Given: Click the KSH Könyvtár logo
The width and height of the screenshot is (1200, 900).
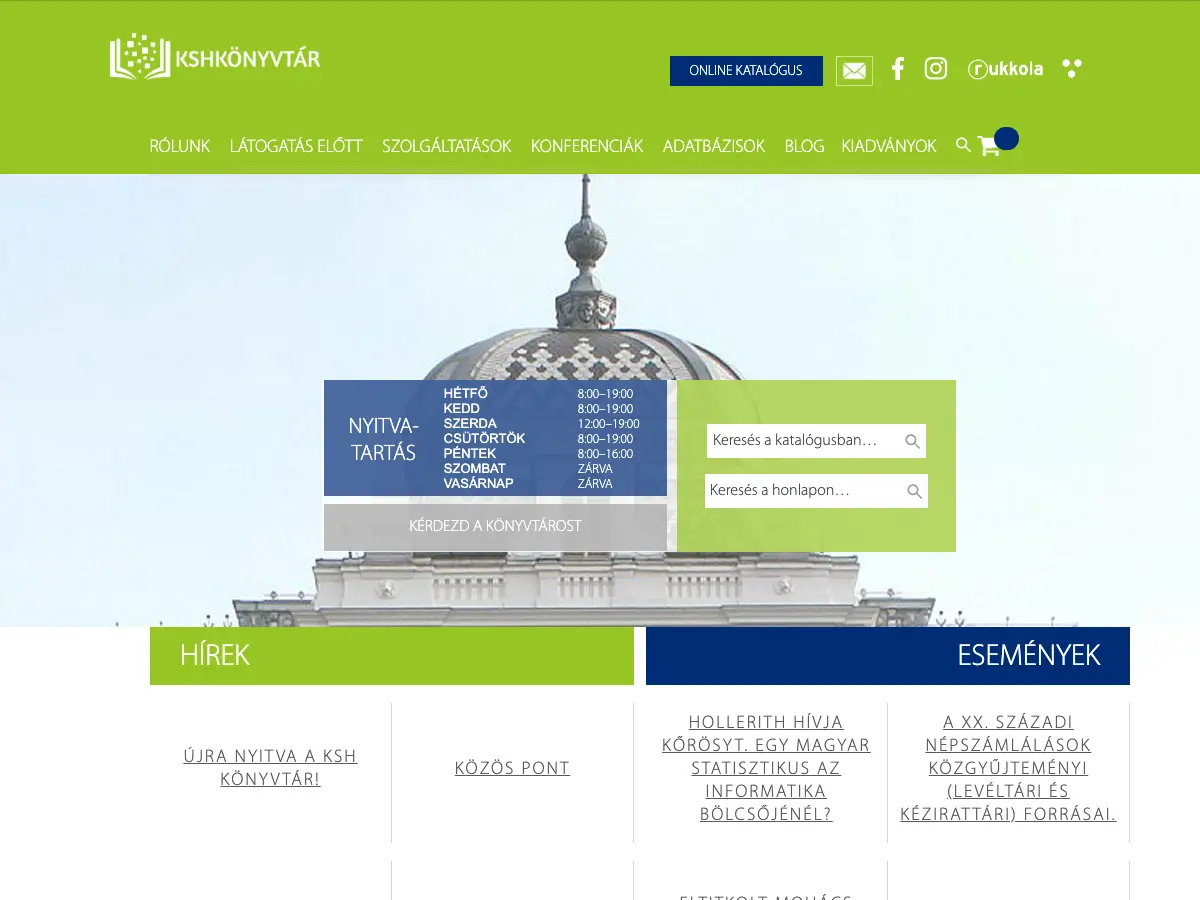Looking at the screenshot, I should 215,56.
